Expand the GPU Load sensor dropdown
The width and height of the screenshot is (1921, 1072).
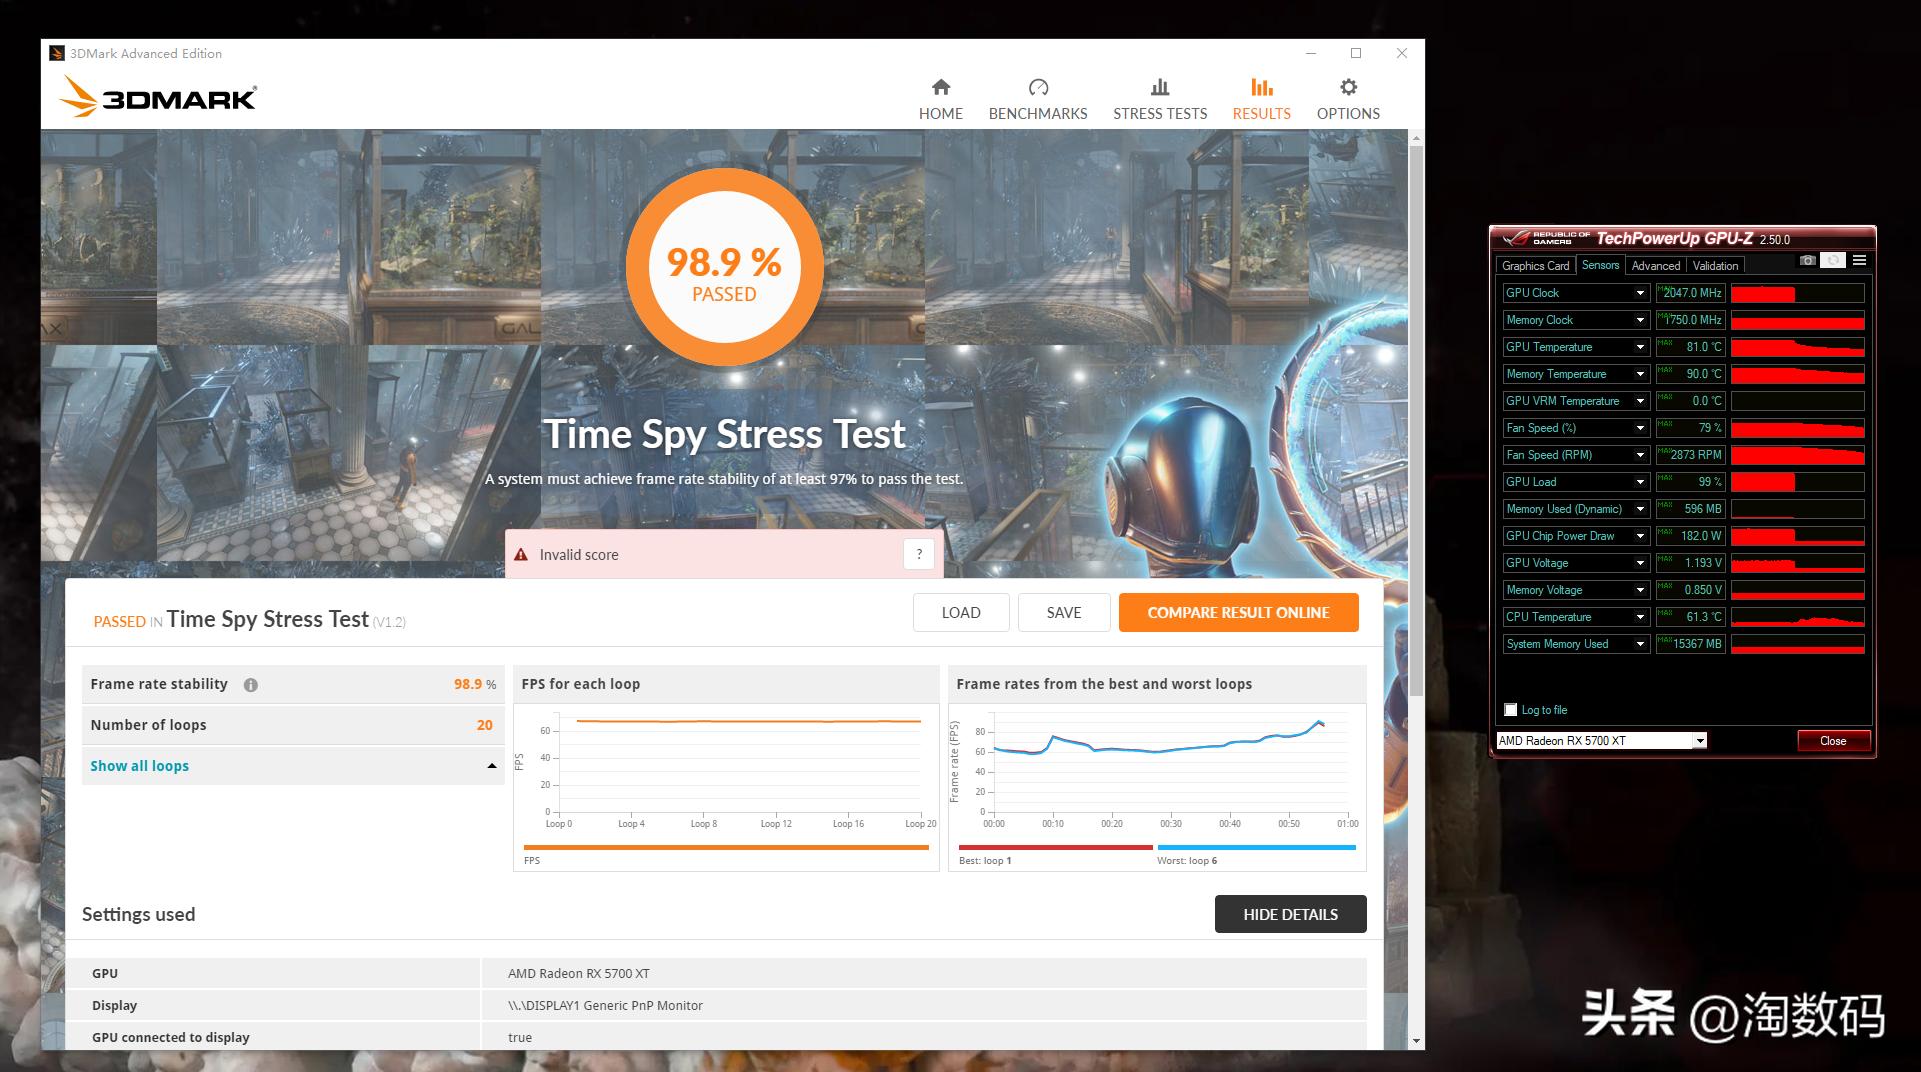[x=1640, y=482]
